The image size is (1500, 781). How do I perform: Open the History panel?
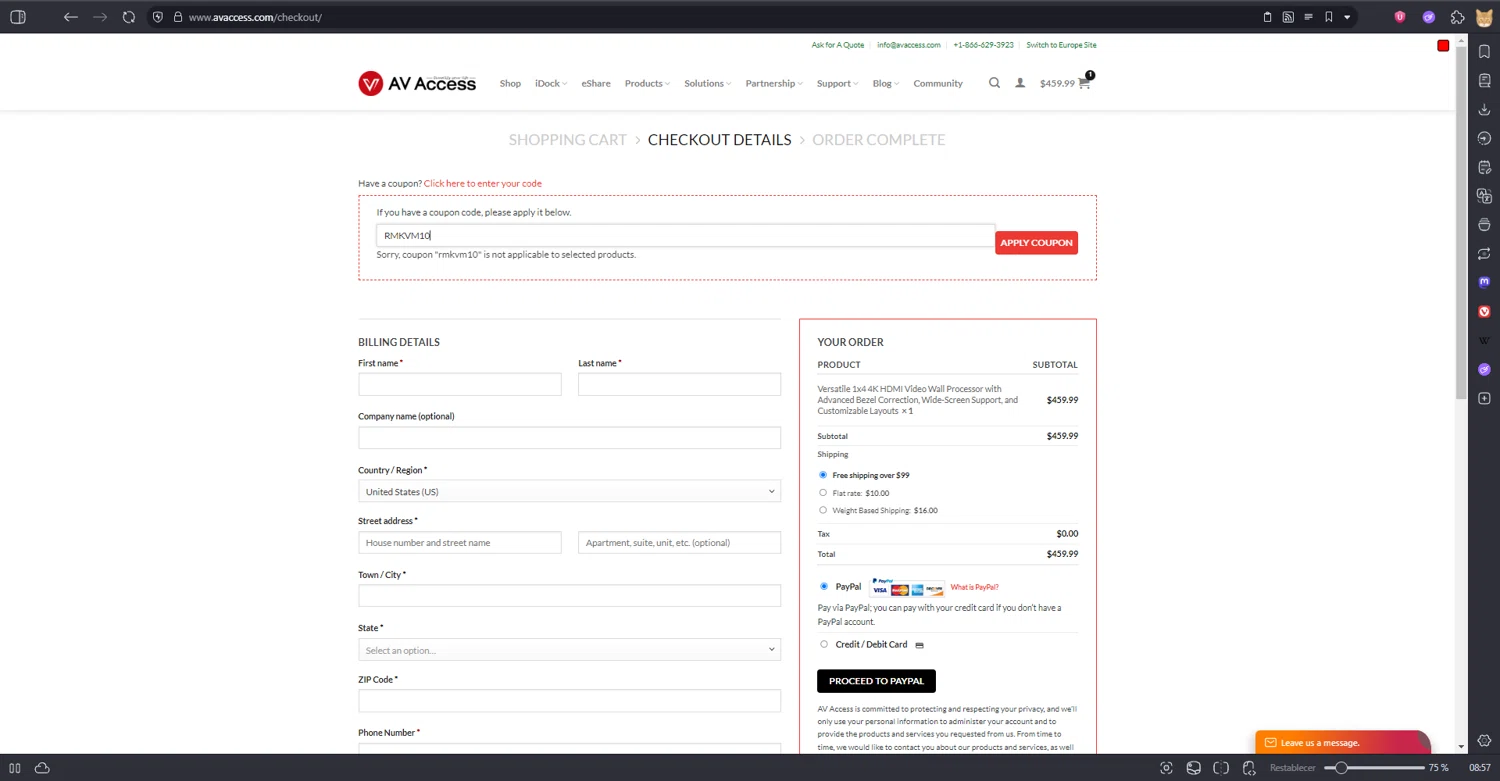1484,138
